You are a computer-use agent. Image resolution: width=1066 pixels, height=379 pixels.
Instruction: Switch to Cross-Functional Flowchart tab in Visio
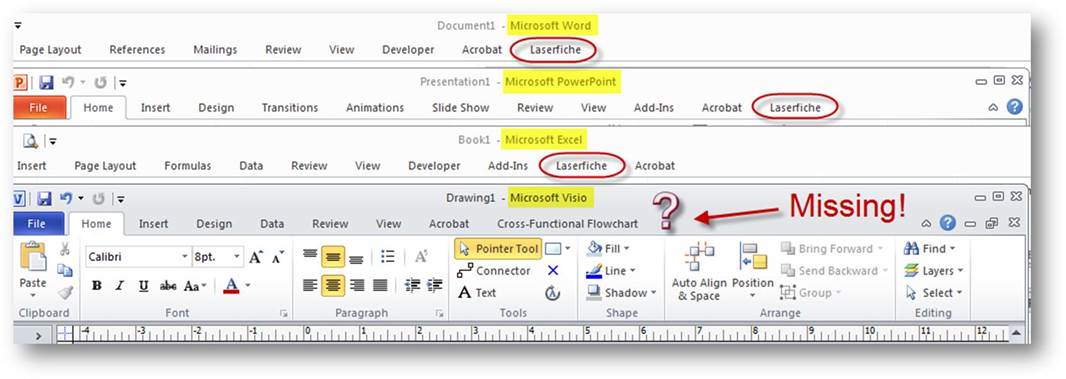(x=567, y=224)
